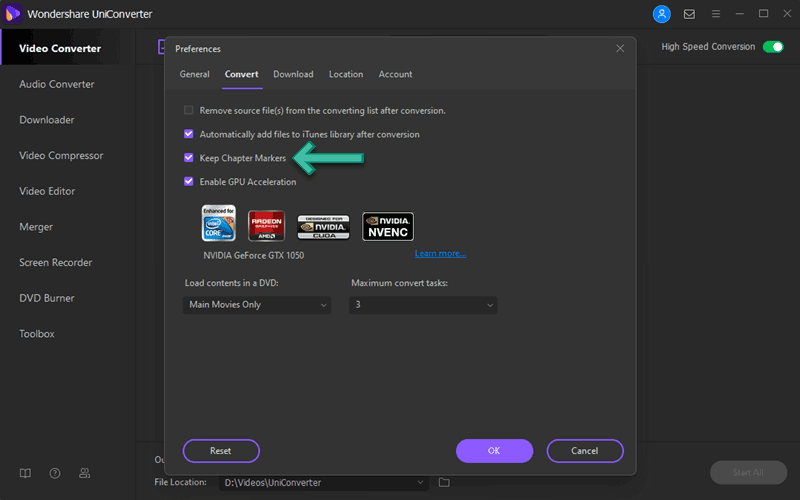Open Toolbox in sidebar

tap(37, 334)
